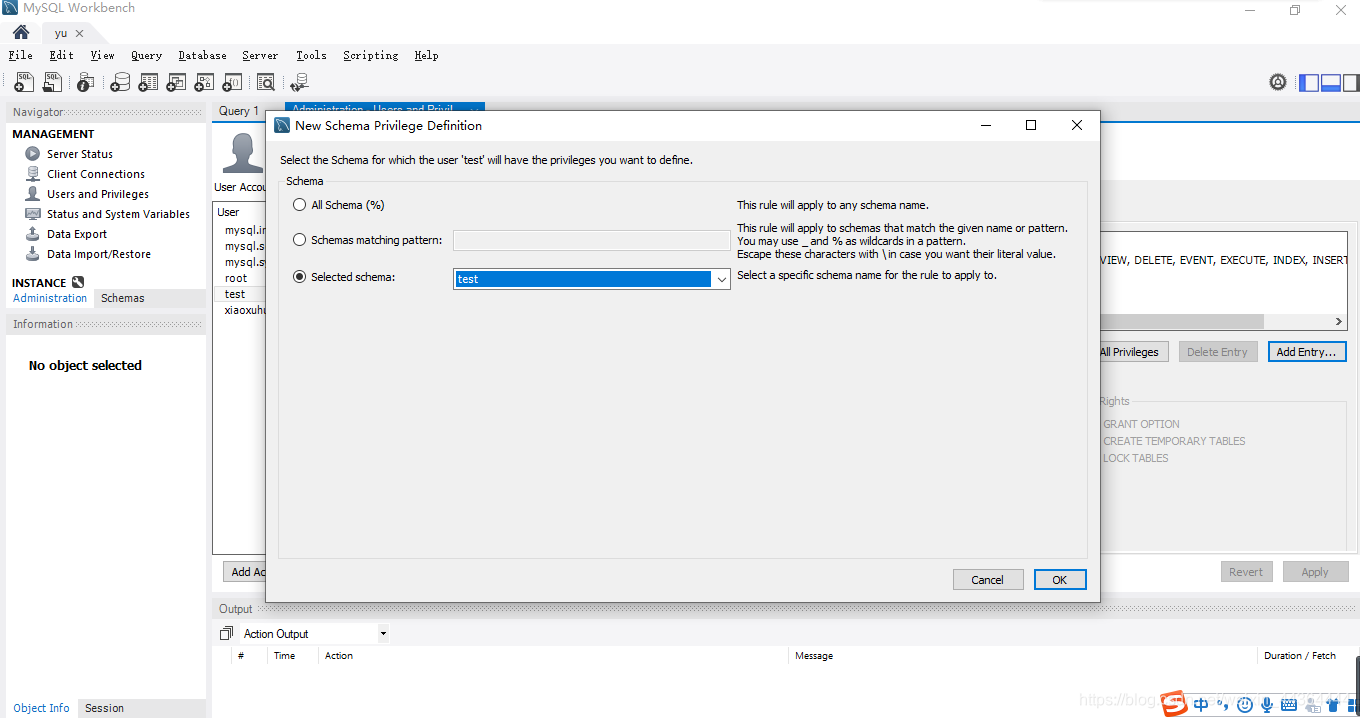Click the Add Entry... button
1360x718 pixels.
(1307, 352)
